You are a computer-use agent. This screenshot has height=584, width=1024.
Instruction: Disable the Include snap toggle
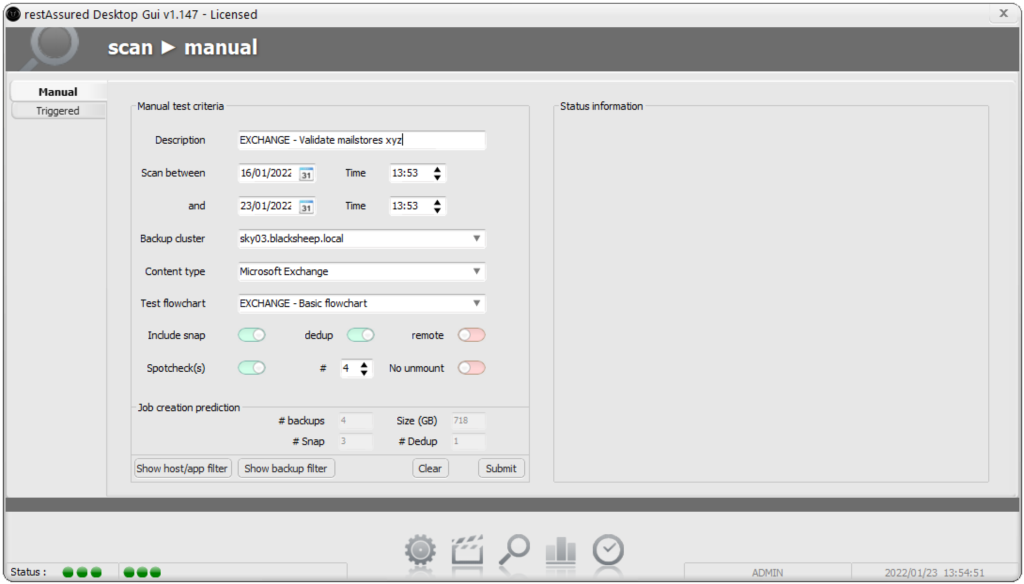coord(251,335)
